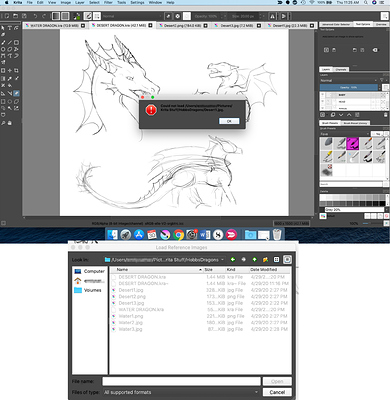Click the Save toolbar icon

(x=24, y=16)
